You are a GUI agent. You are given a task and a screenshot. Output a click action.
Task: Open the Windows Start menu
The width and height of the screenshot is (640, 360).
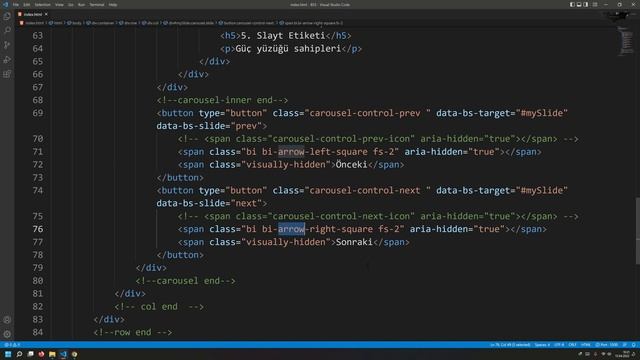[x=8, y=354]
